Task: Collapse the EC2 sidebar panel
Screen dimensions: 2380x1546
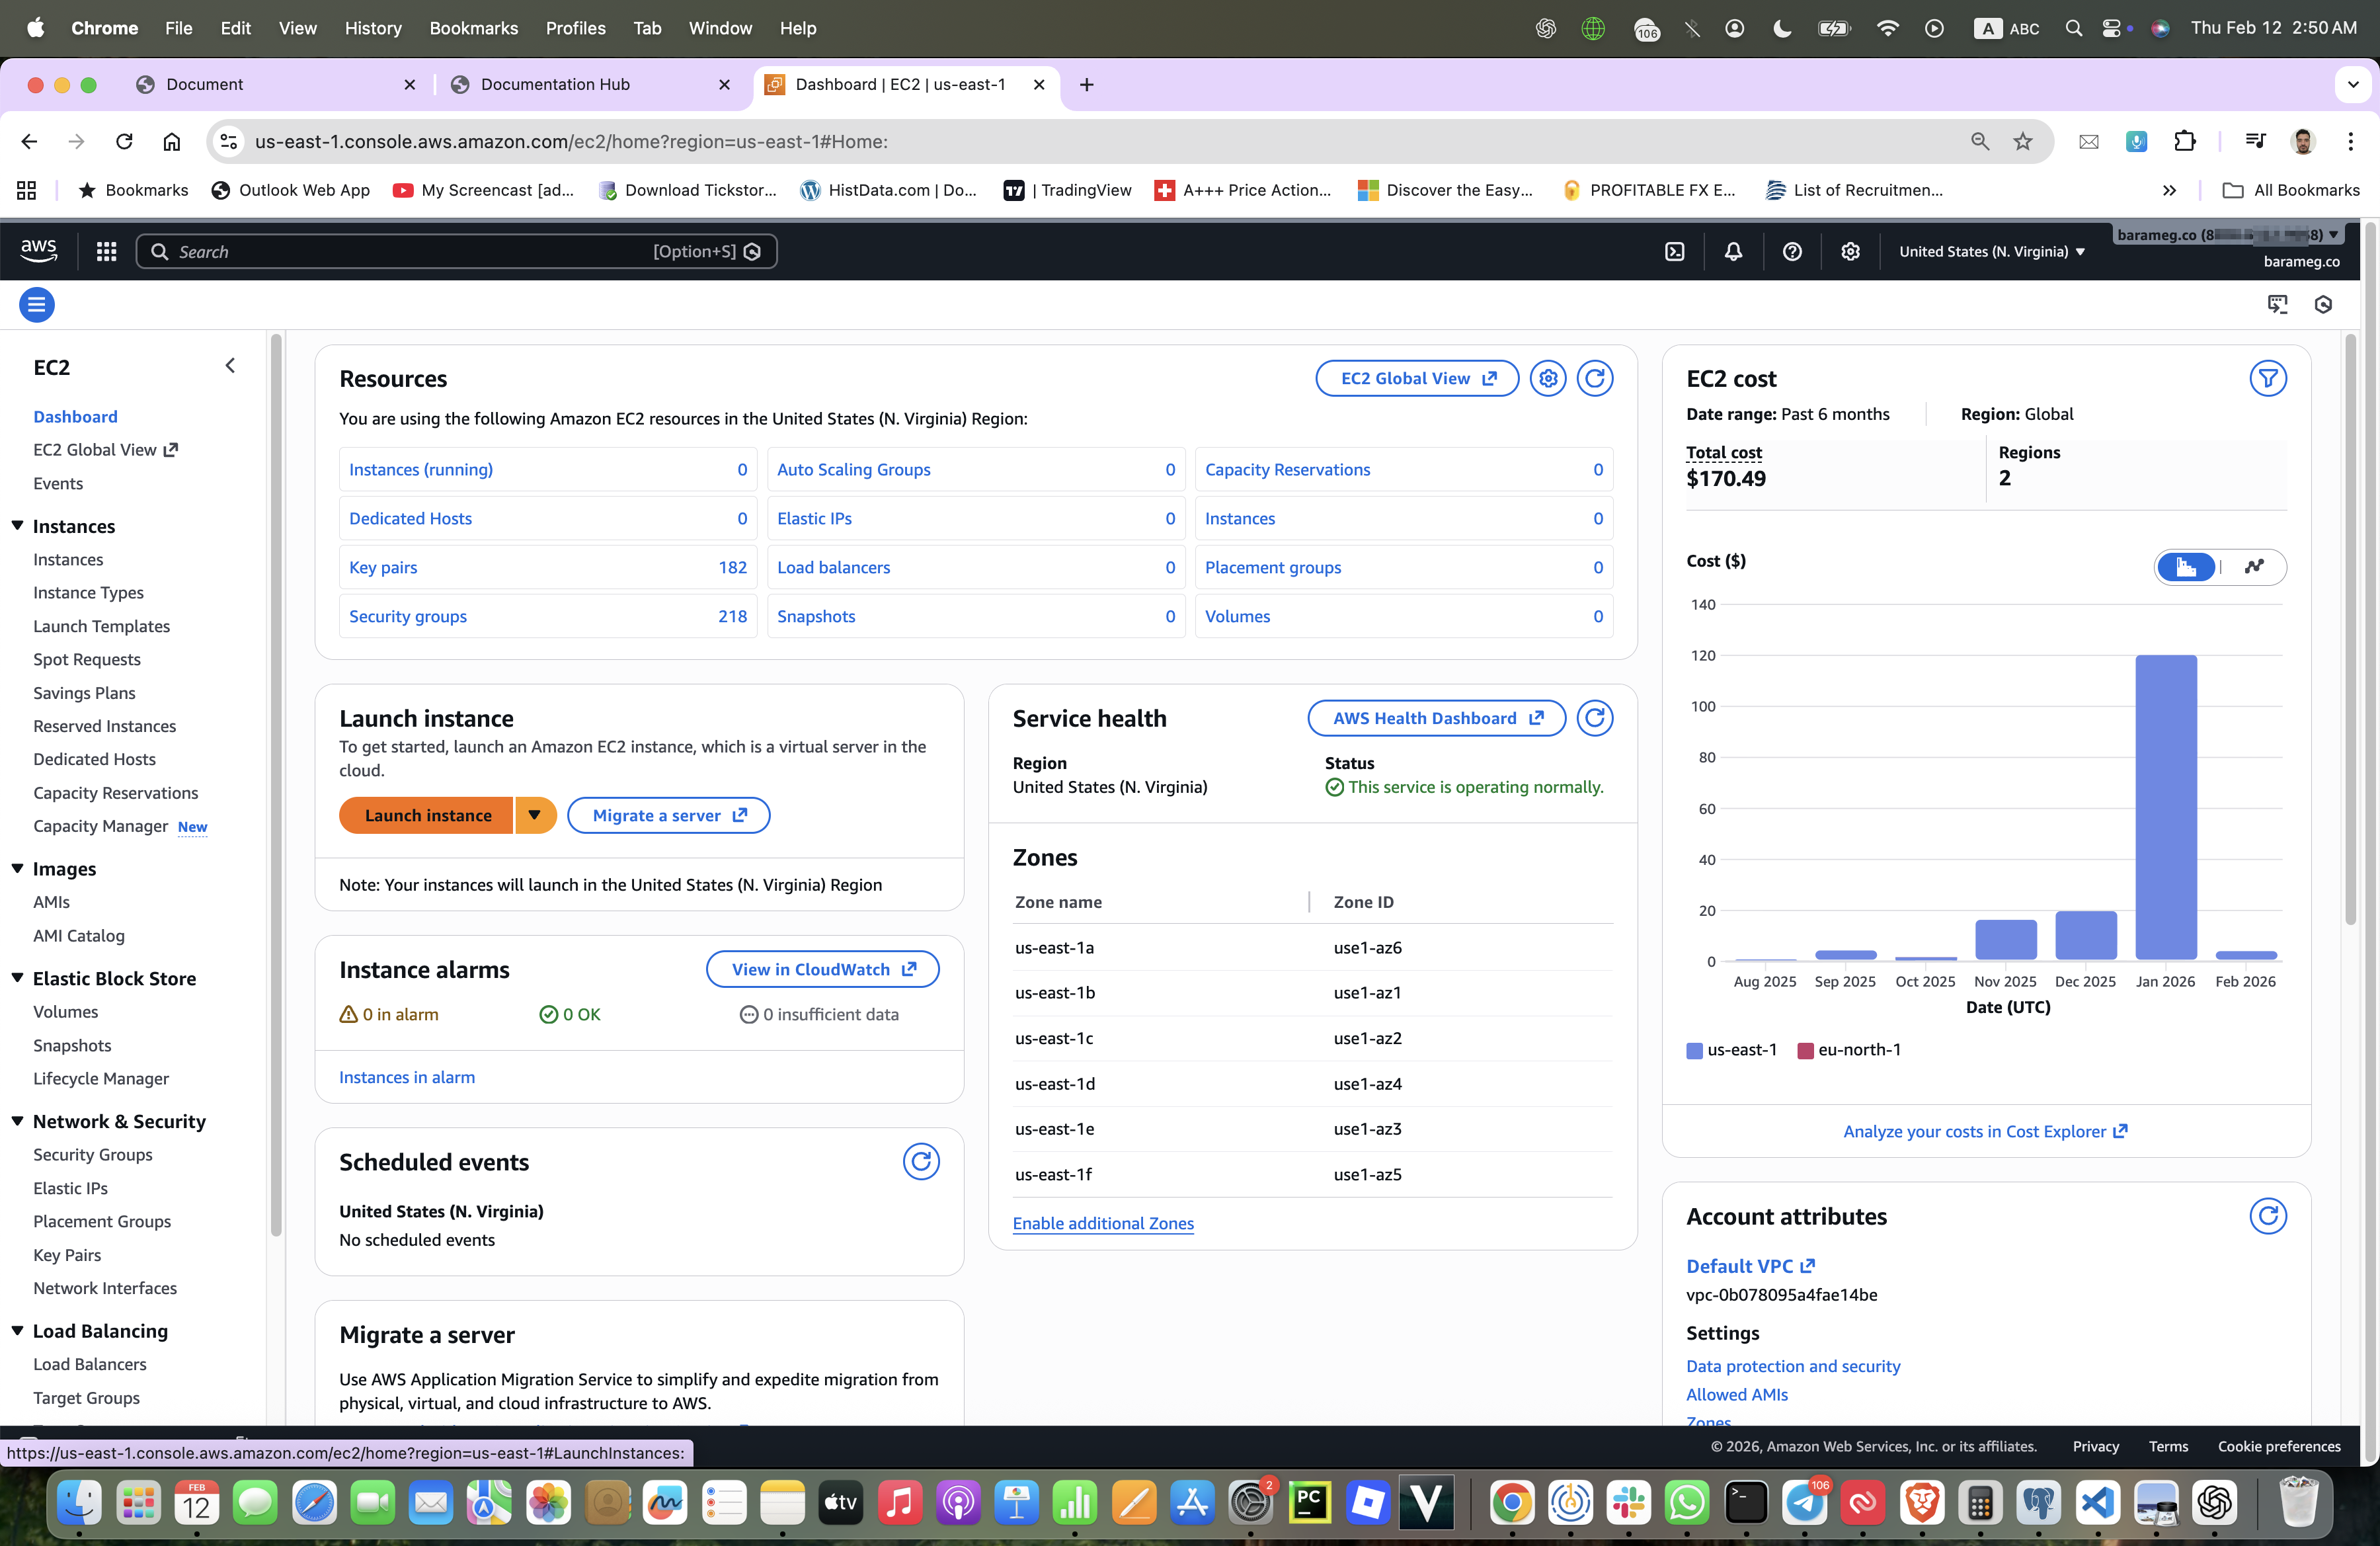Action: pos(230,366)
